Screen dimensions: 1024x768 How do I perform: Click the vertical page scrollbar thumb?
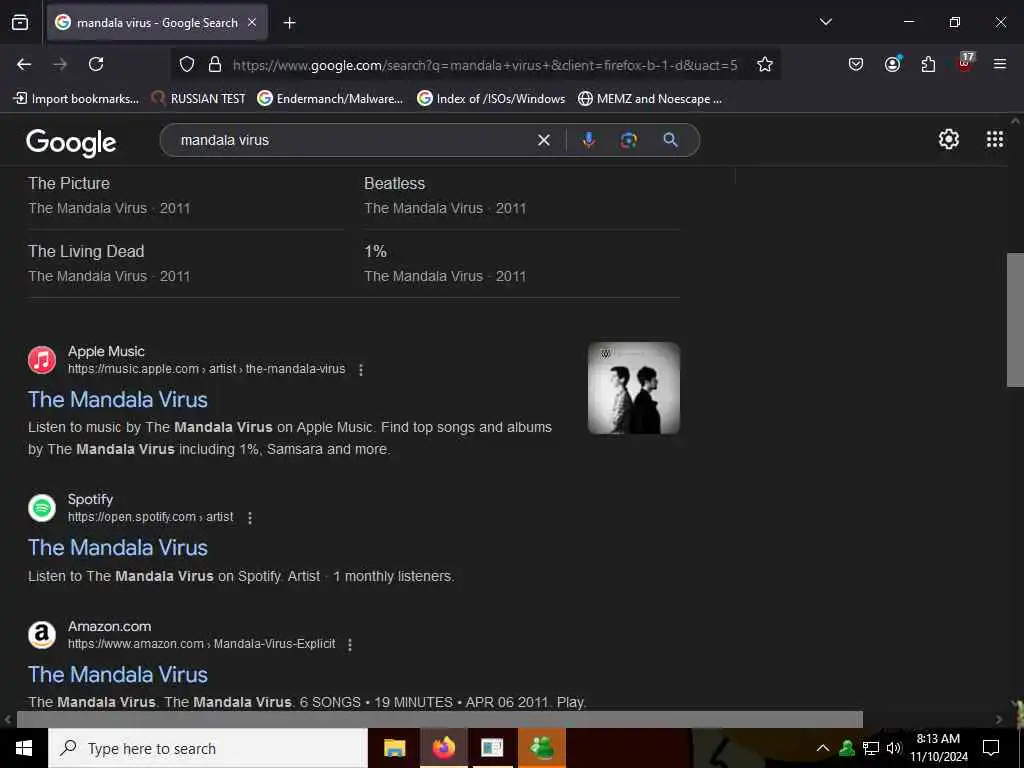pyautogui.click(x=1015, y=319)
